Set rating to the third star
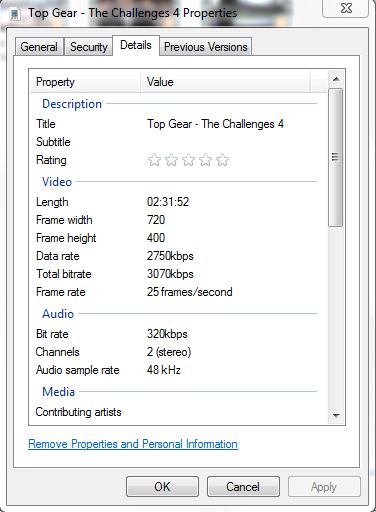 coord(188,160)
